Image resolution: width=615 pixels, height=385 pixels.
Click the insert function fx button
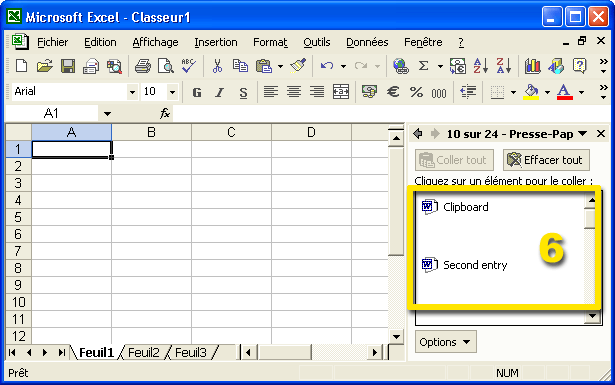coord(165,114)
